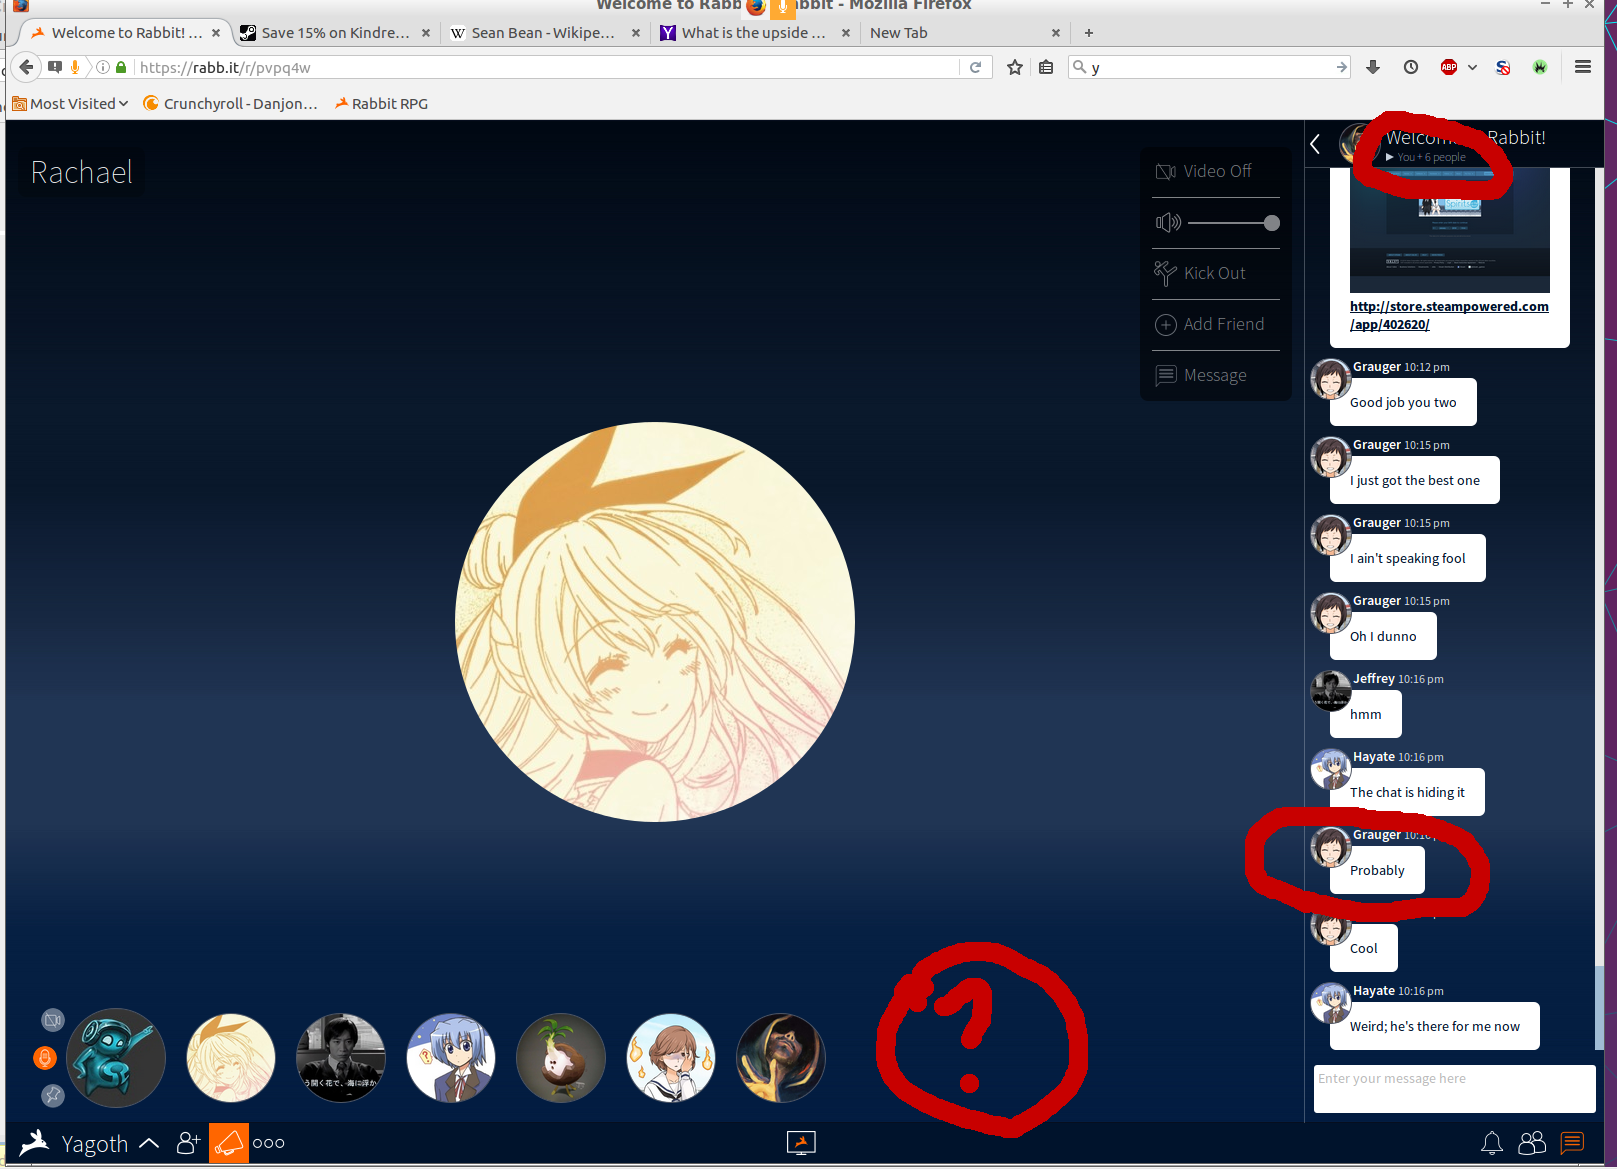Select the coconut sprout avatar thumbnail
This screenshot has width=1617, height=1169.
pos(561,1058)
